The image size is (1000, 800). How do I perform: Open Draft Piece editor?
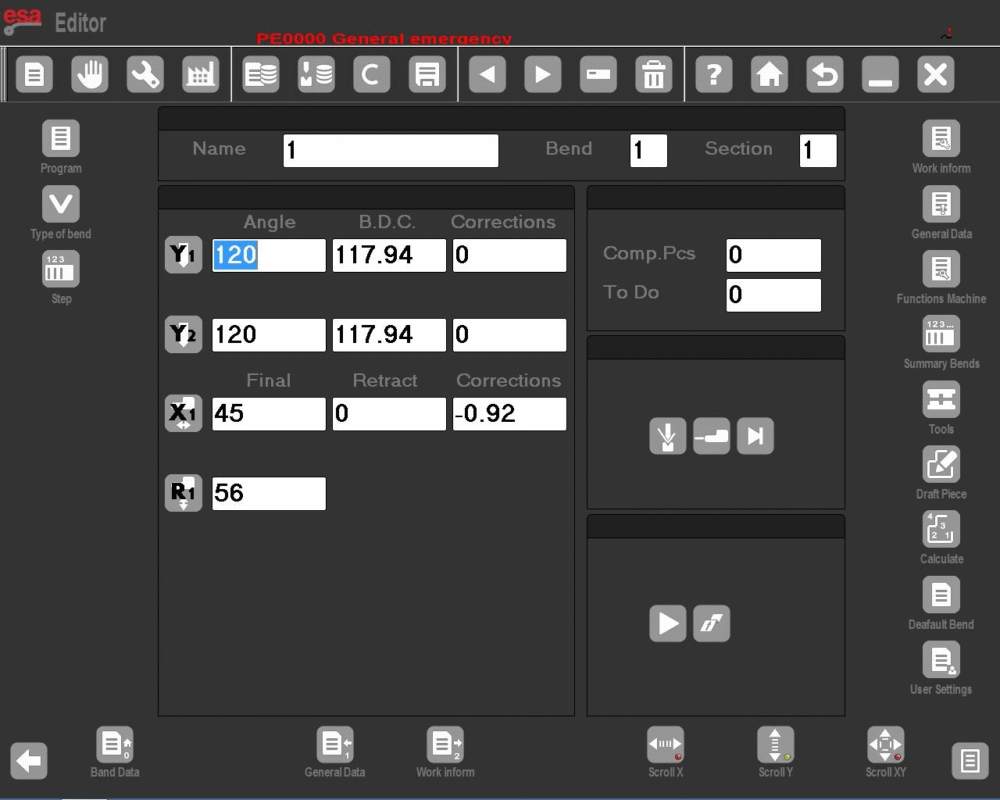pos(941,465)
